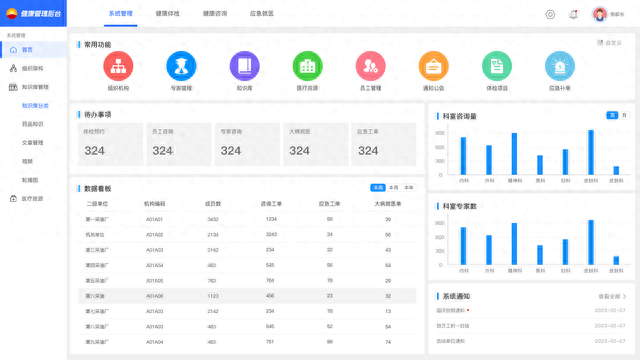
Task: Open the blue 专家管理 shortcut icon
Action: click(181, 66)
